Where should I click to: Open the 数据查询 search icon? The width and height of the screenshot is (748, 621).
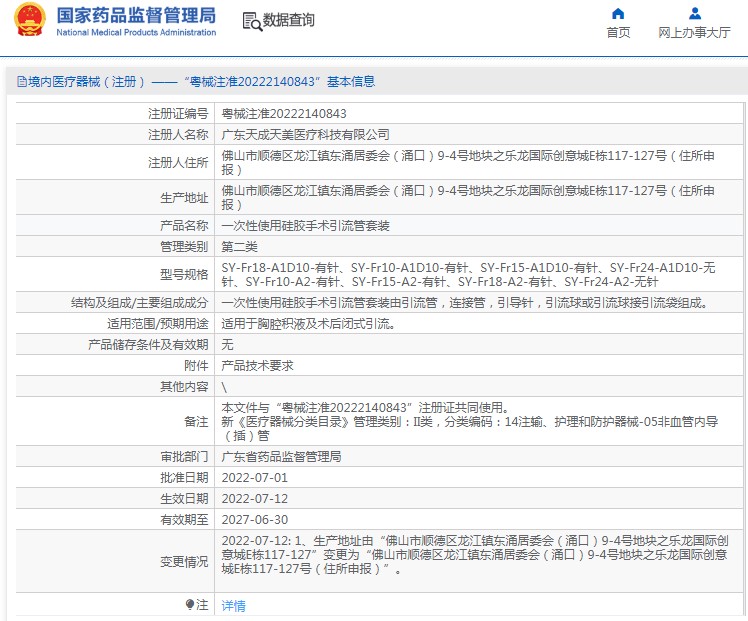tap(252, 21)
